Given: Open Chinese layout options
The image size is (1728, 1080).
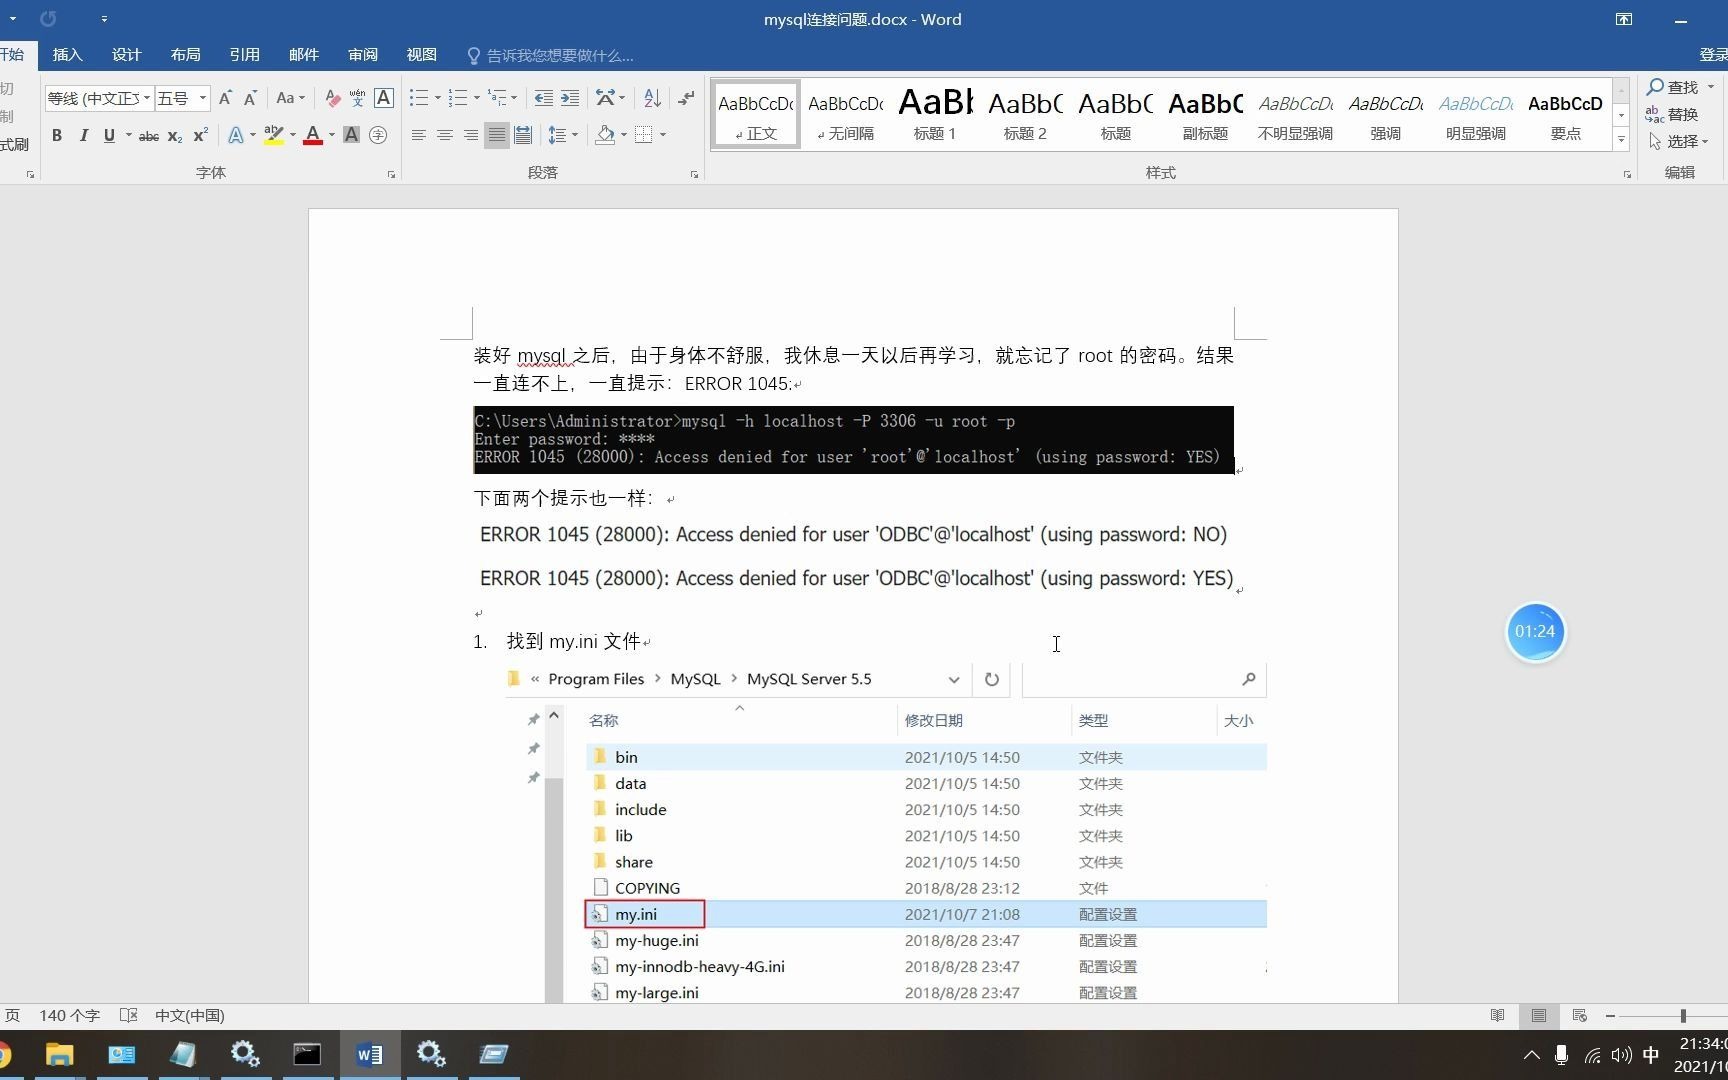Looking at the screenshot, I should [x=605, y=98].
